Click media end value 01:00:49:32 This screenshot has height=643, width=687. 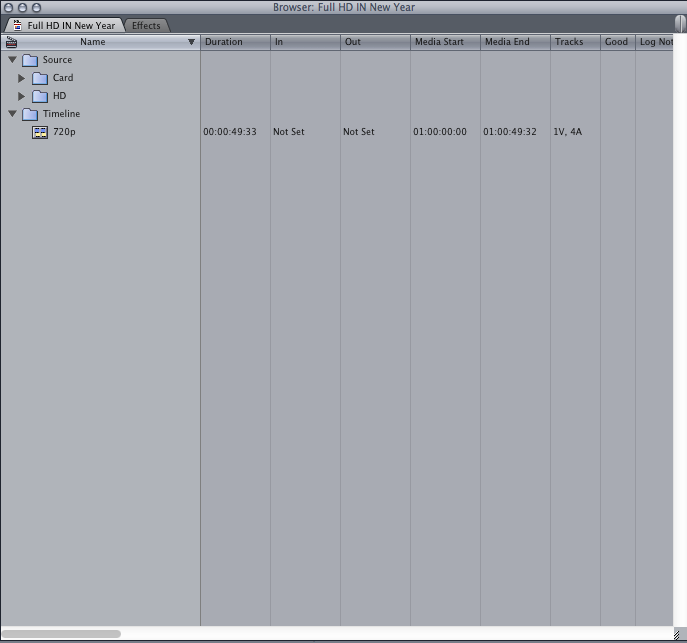pos(510,132)
